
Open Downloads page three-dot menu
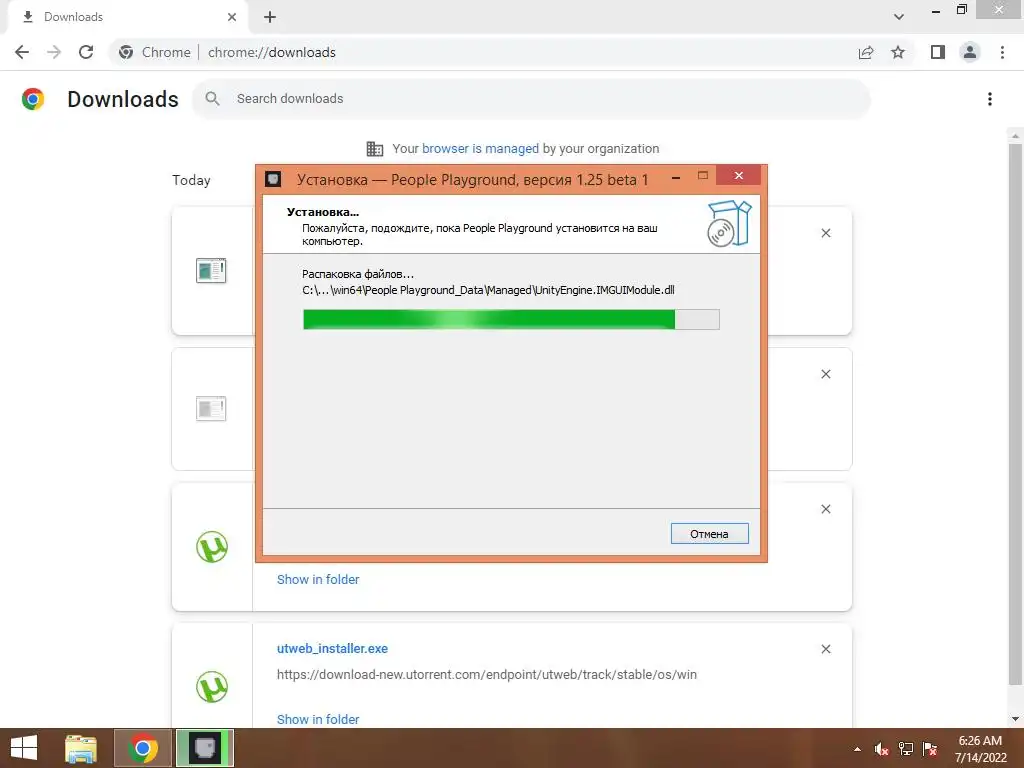coord(990,99)
